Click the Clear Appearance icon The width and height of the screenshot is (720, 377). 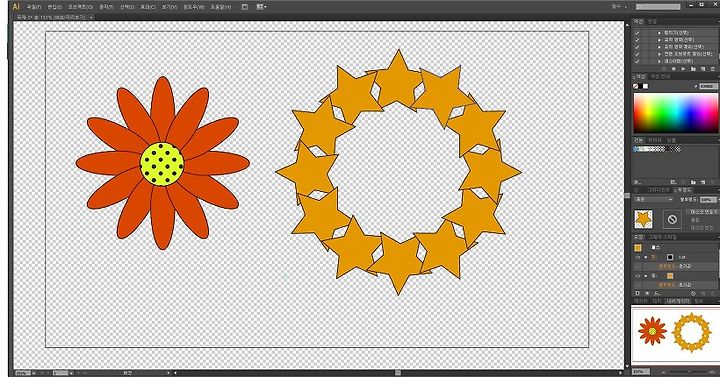693,293
